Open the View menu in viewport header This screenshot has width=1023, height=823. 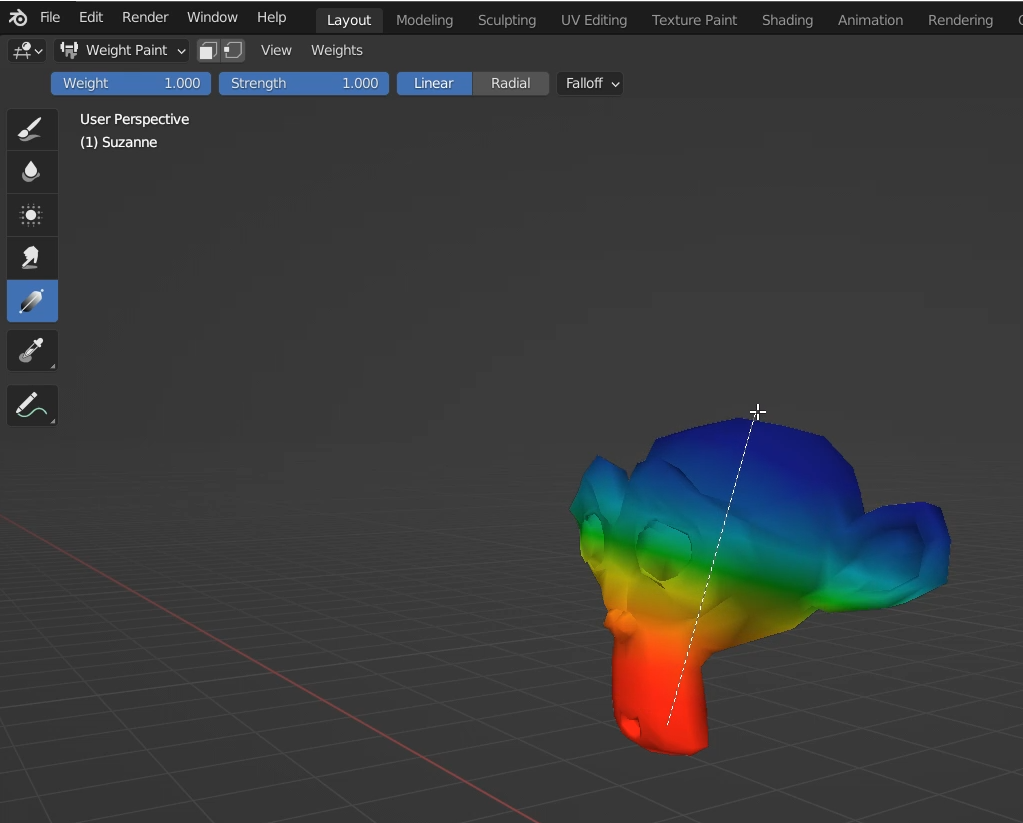click(276, 50)
